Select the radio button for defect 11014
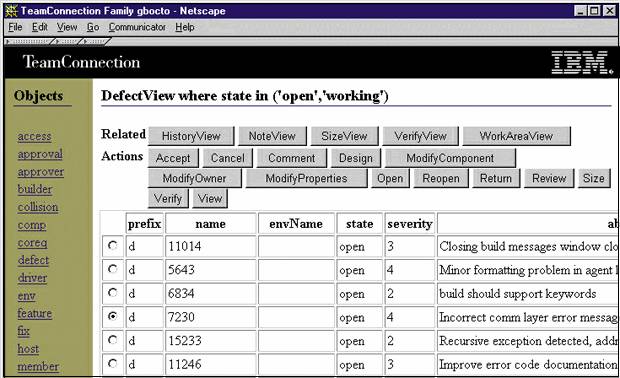 point(113,246)
